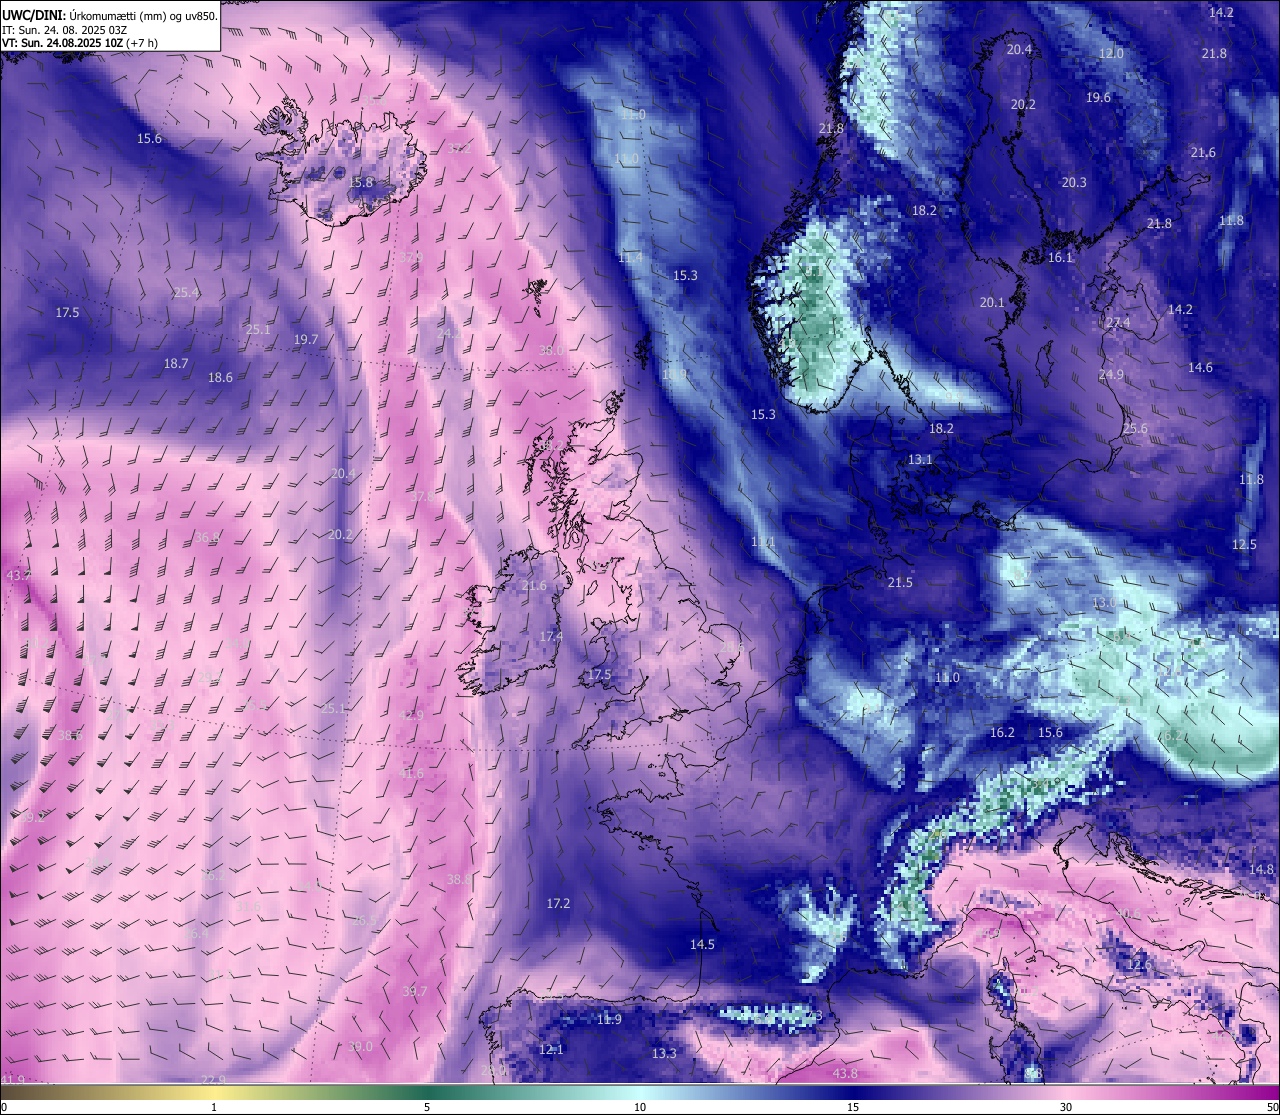The width and height of the screenshot is (1280, 1115).
Task: Click the dark navy band of the color scale
Action: coord(853,1093)
